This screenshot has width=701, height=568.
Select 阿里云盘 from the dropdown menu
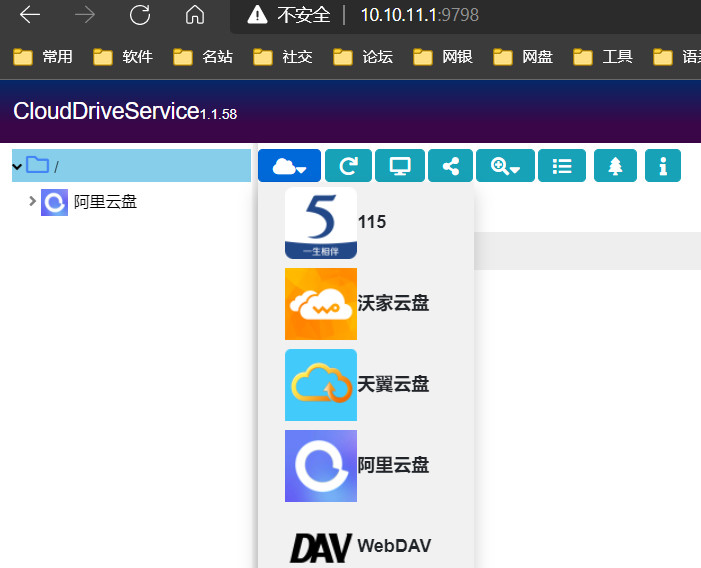point(366,466)
